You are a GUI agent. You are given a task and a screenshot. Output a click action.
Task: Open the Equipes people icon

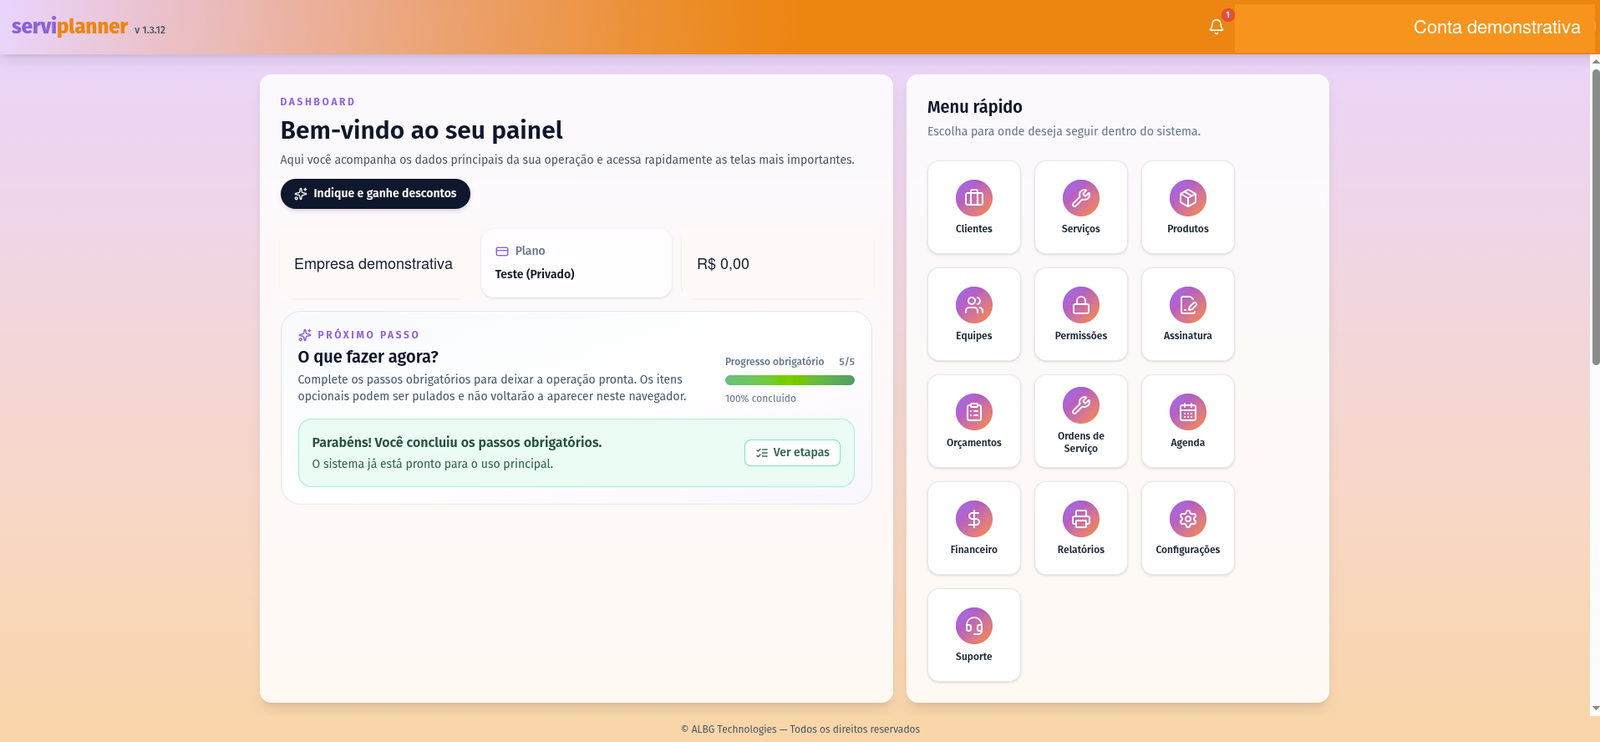click(974, 305)
